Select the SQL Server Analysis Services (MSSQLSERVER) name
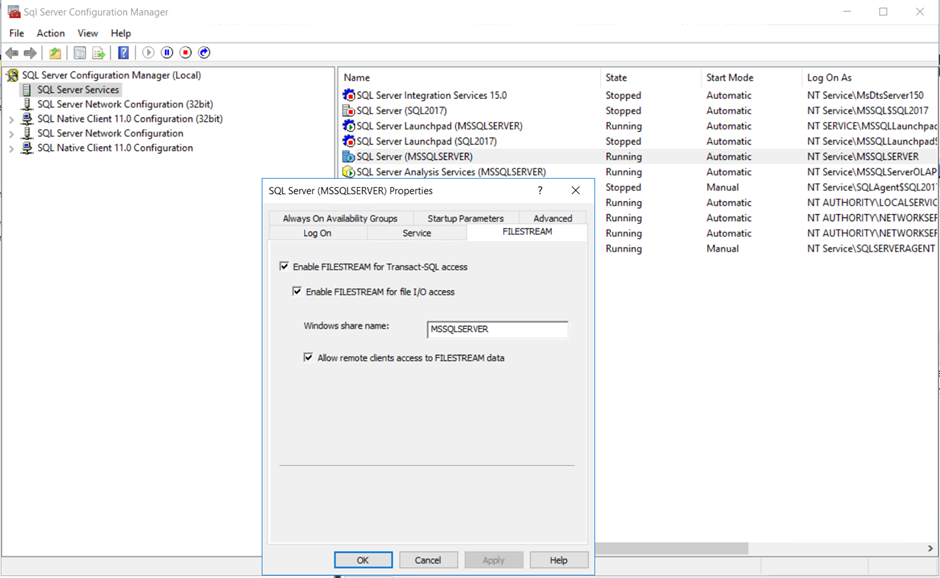This screenshot has height=578, width=940. tap(451, 172)
